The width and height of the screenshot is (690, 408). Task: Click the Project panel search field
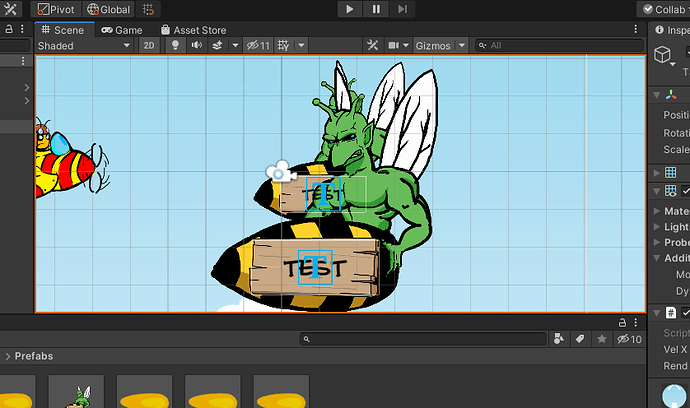(423, 339)
